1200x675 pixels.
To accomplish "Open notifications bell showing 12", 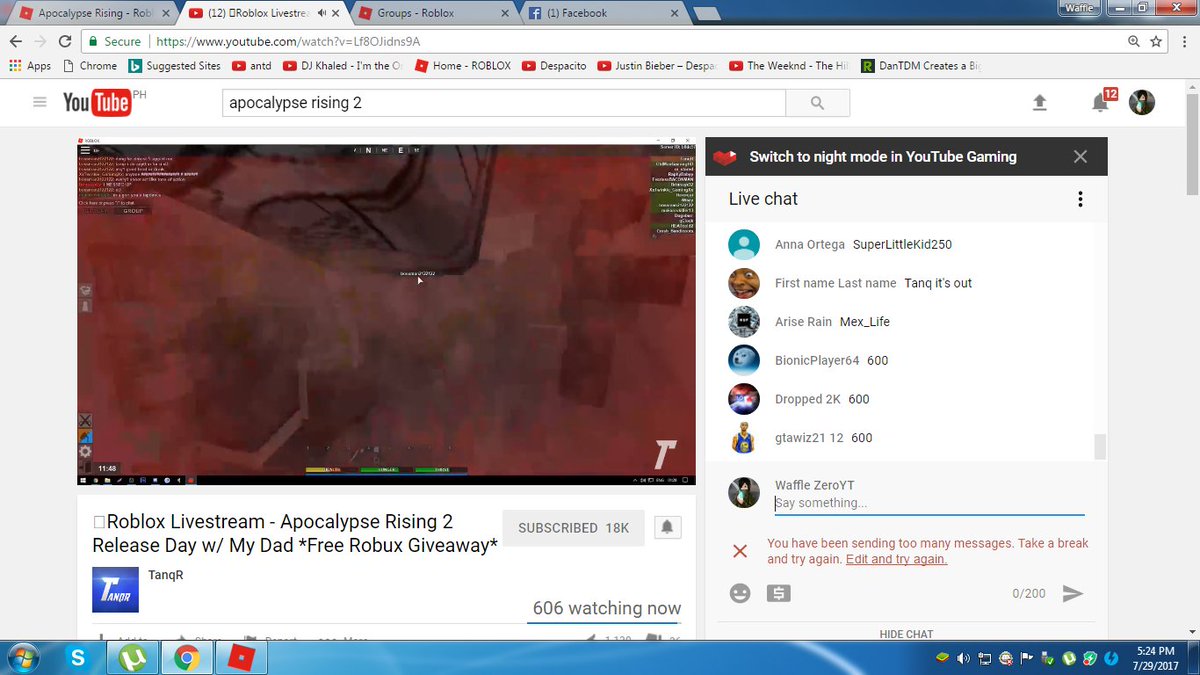I will [1101, 102].
